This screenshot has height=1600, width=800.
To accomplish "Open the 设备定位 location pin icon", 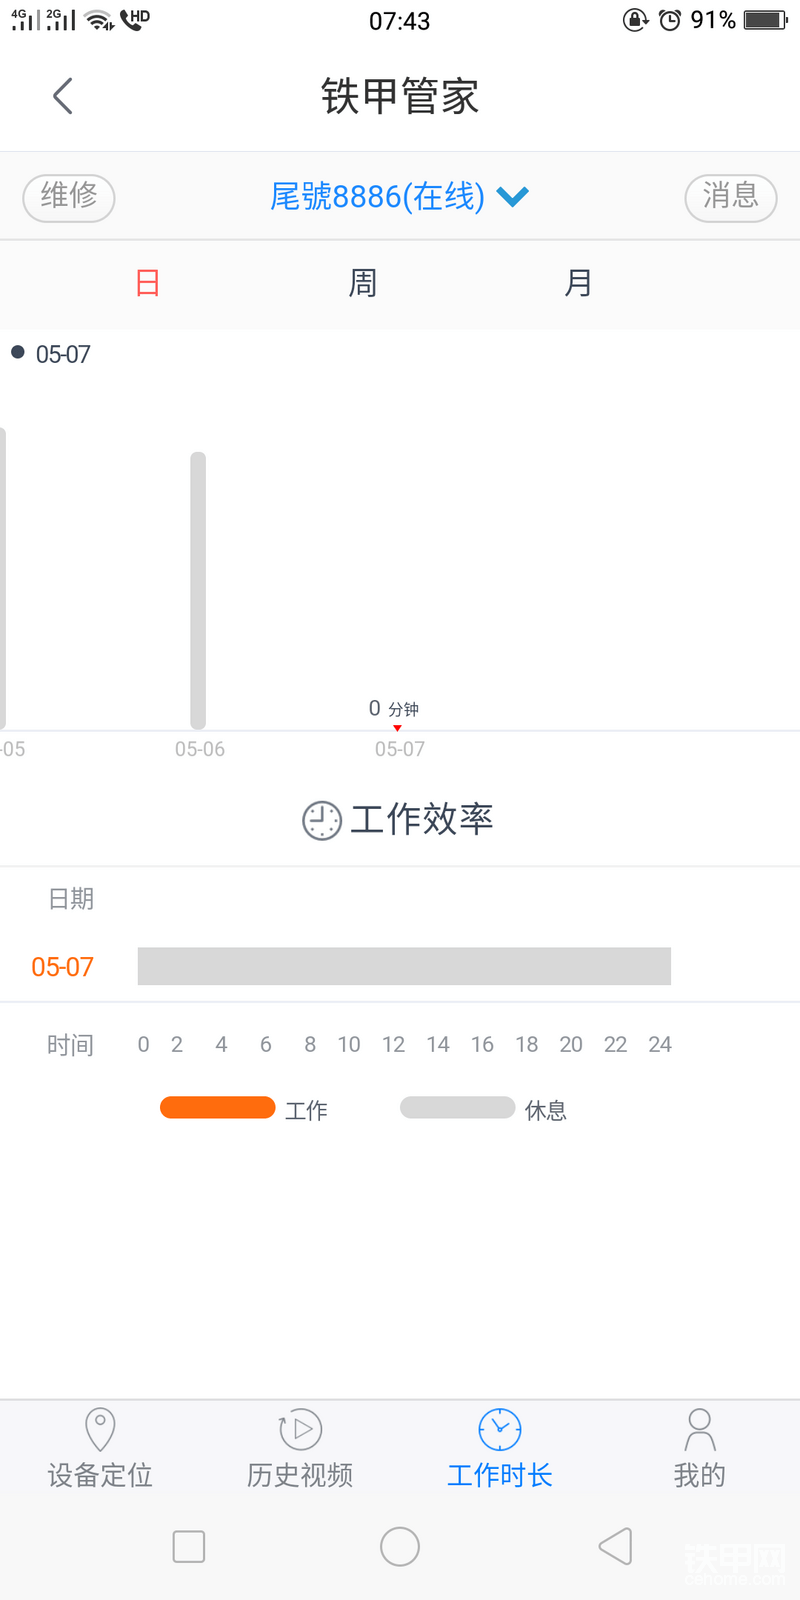I will pos(100,1429).
